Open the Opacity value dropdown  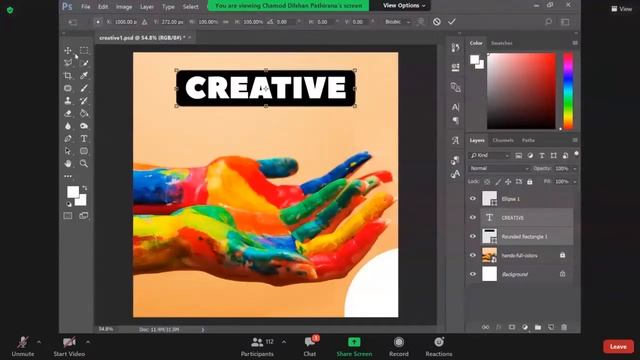tap(575, 169)
